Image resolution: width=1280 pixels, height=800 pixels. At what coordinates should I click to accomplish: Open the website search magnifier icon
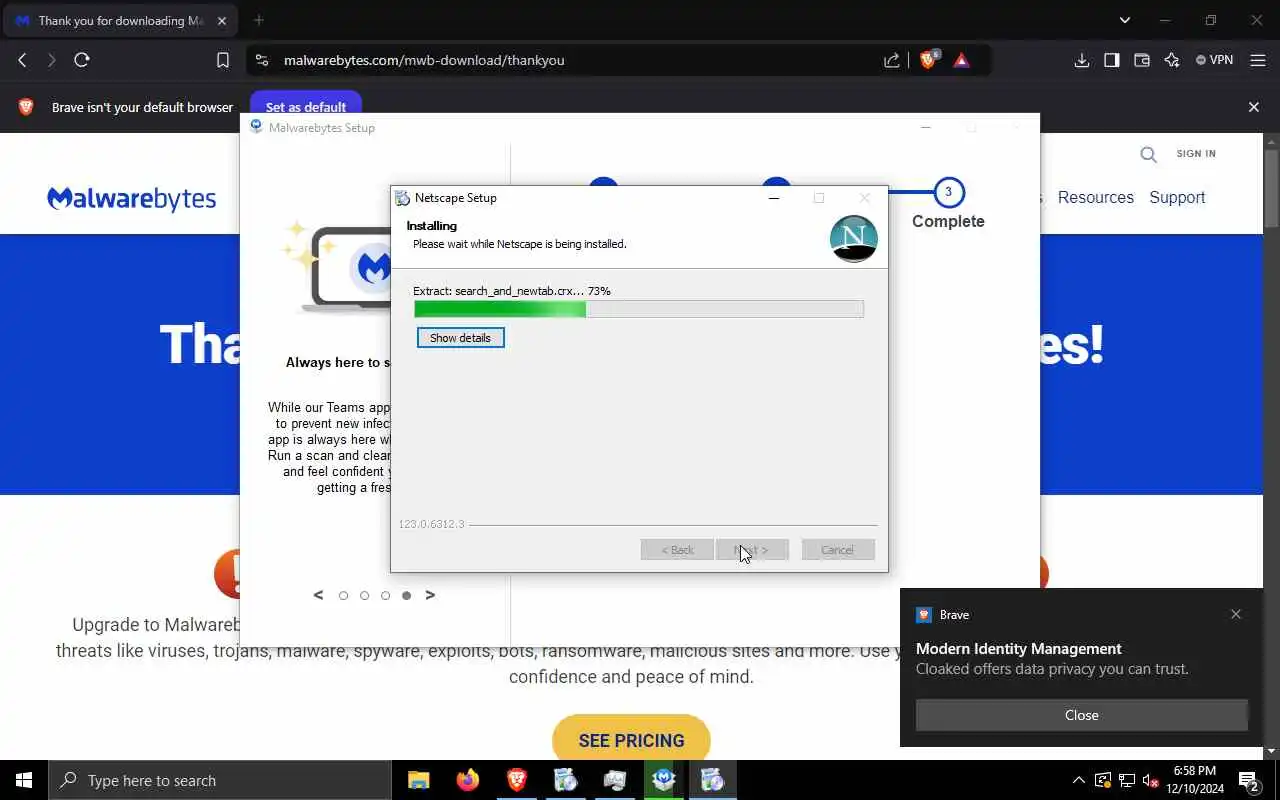click(1148, 154)
